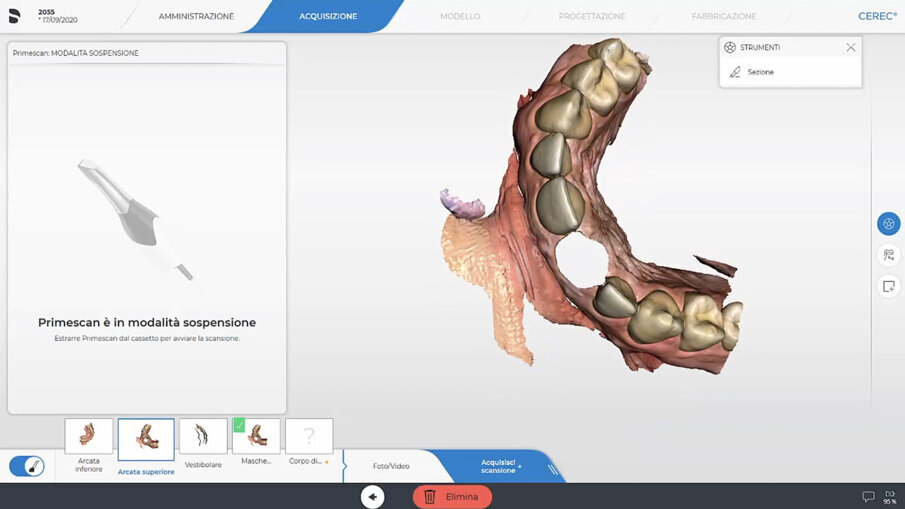
Task: Close the Strumenti panel
Action: (850, 47)
